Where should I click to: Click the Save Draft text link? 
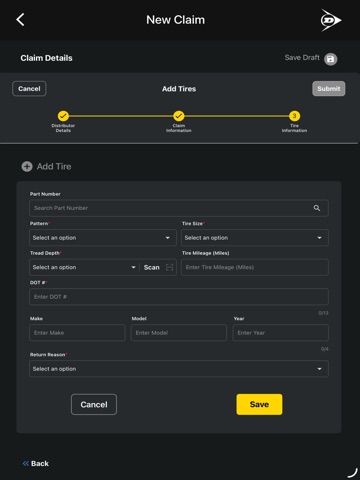pos(302,58)
